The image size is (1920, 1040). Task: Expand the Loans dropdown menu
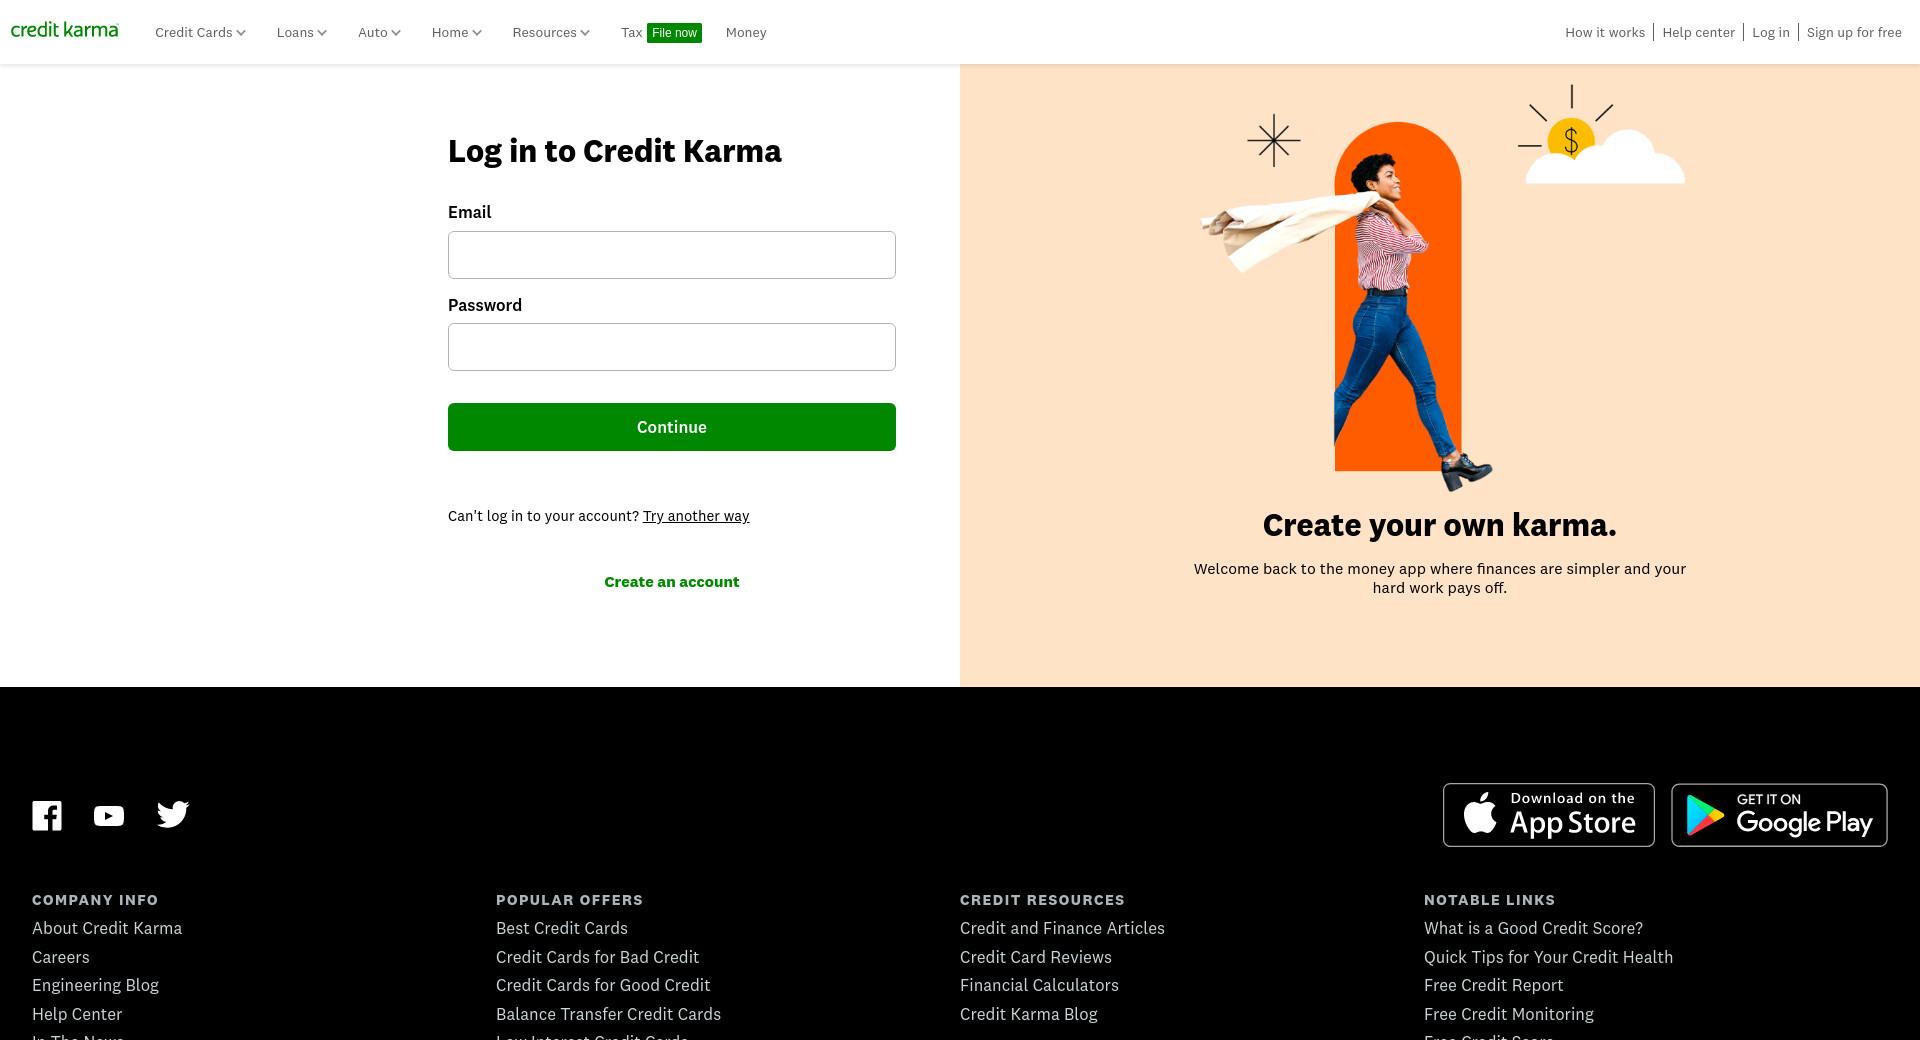pyautogui.click(x=302, y=33)
